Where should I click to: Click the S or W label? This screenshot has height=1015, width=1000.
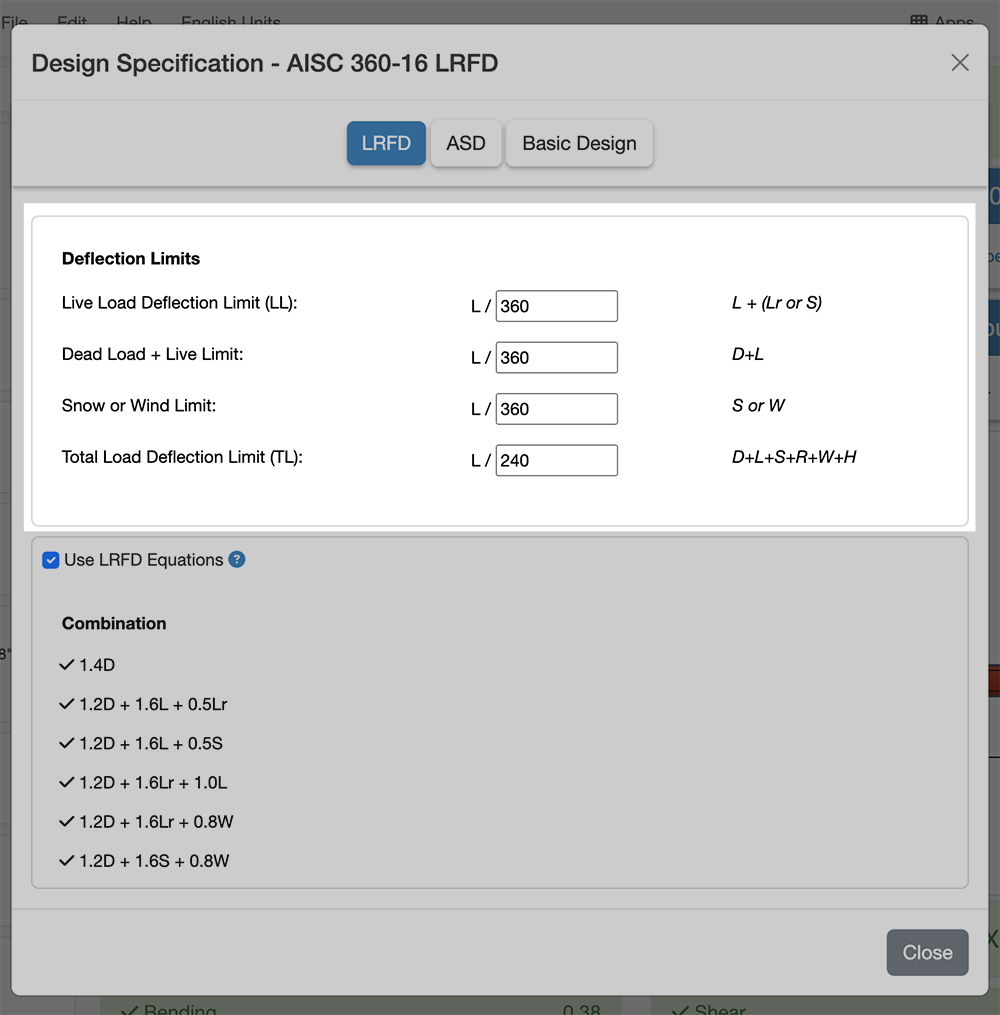tap(758, 406)
